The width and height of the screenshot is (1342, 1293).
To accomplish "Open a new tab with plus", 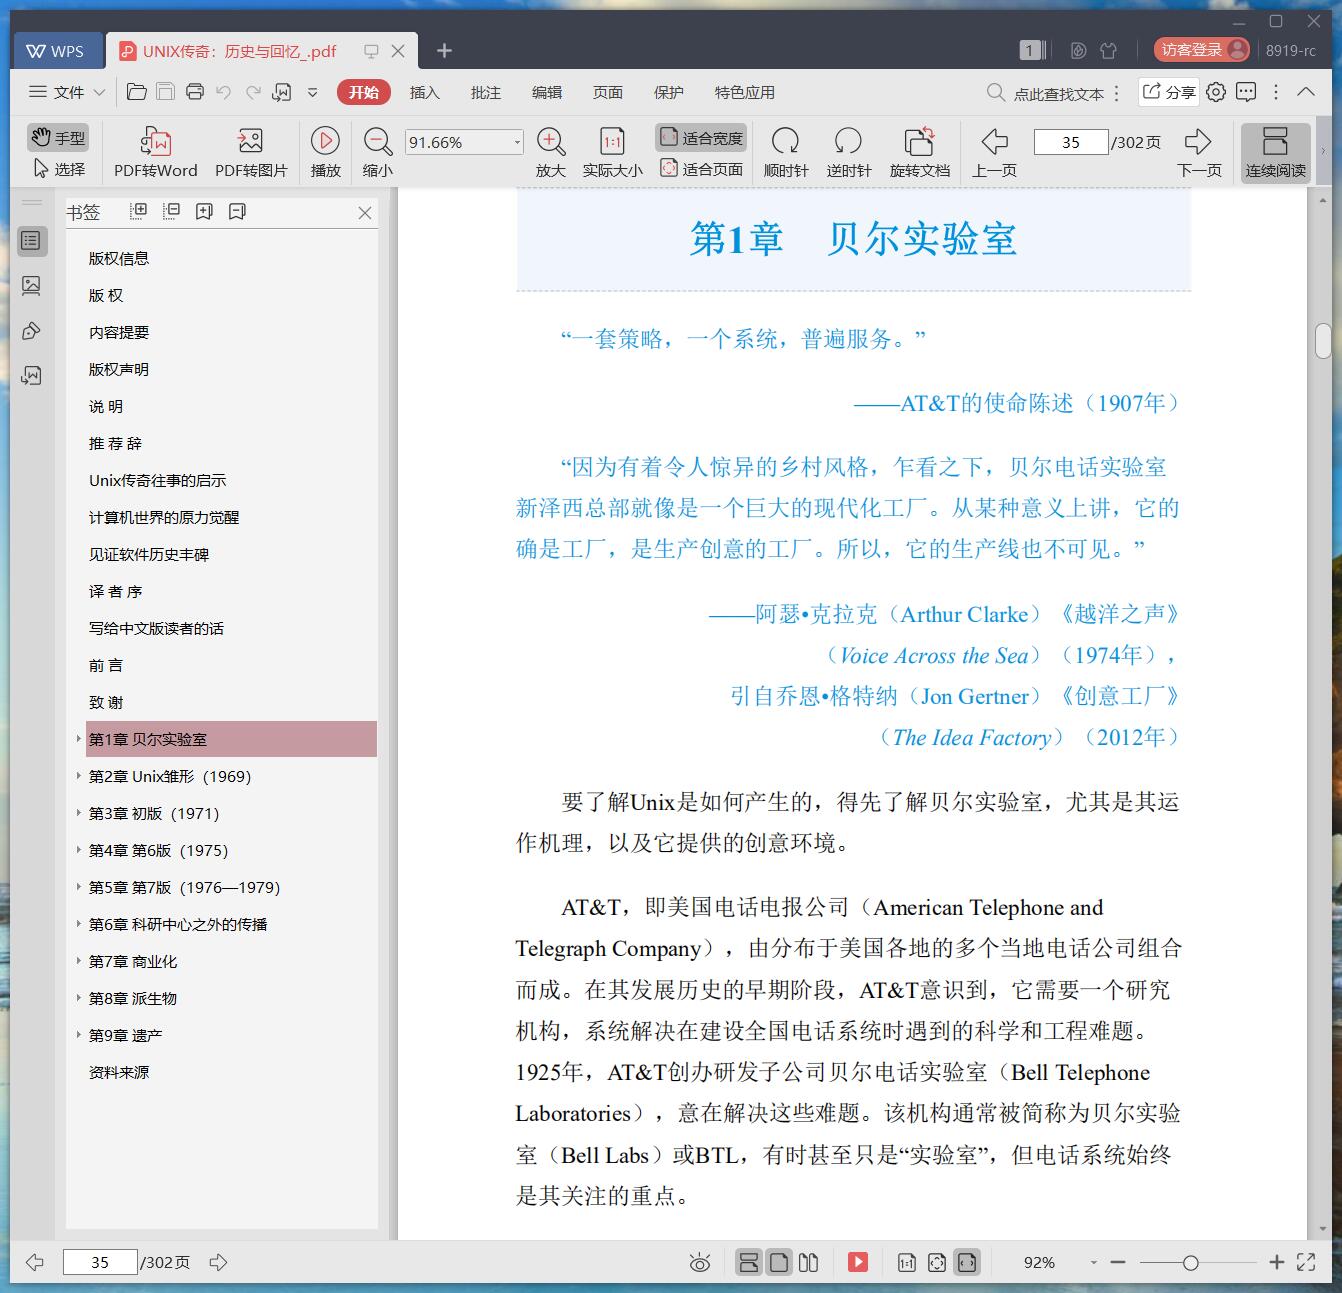I will click(x=444, y=50).
